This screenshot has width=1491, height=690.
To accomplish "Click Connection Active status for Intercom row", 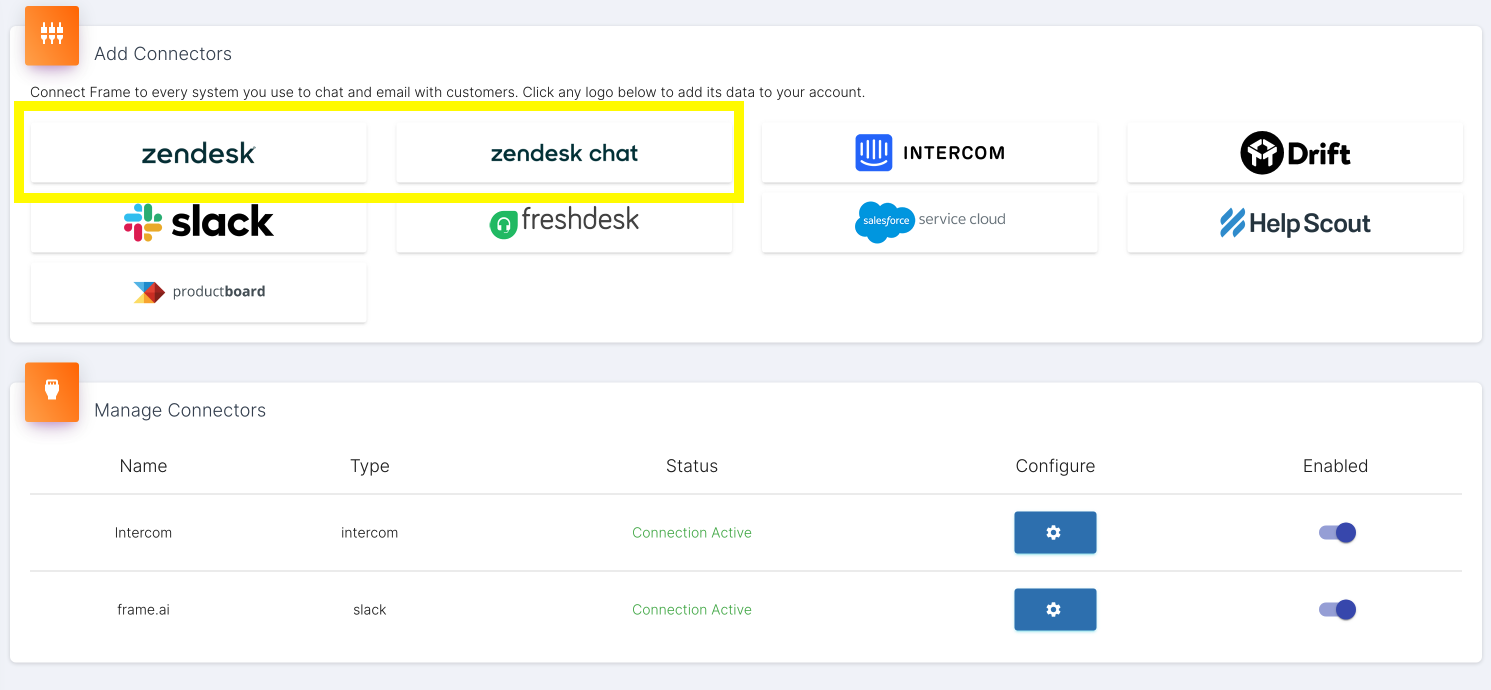I will point(692,533).
